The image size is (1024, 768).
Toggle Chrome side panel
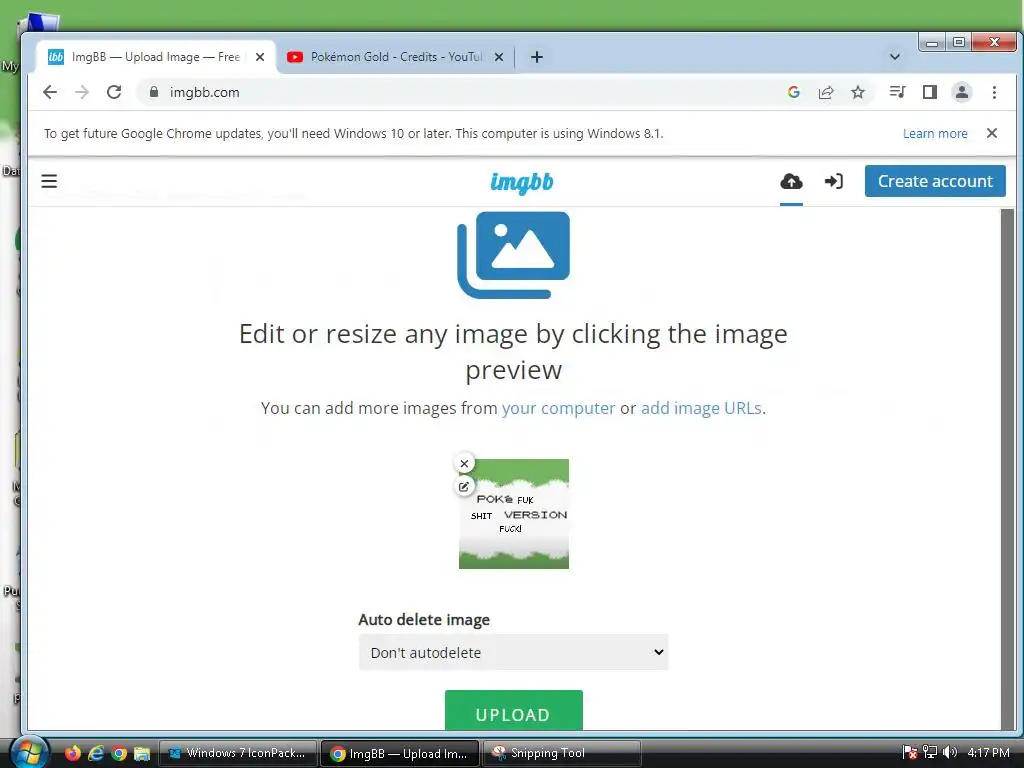click(x=930, y=92)
